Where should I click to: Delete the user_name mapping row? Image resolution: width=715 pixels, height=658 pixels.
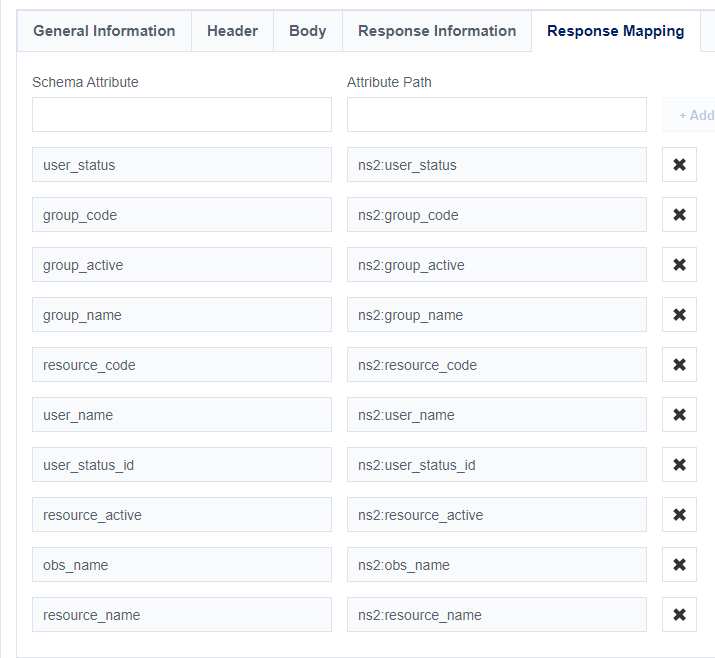click(x=679, y=415)
